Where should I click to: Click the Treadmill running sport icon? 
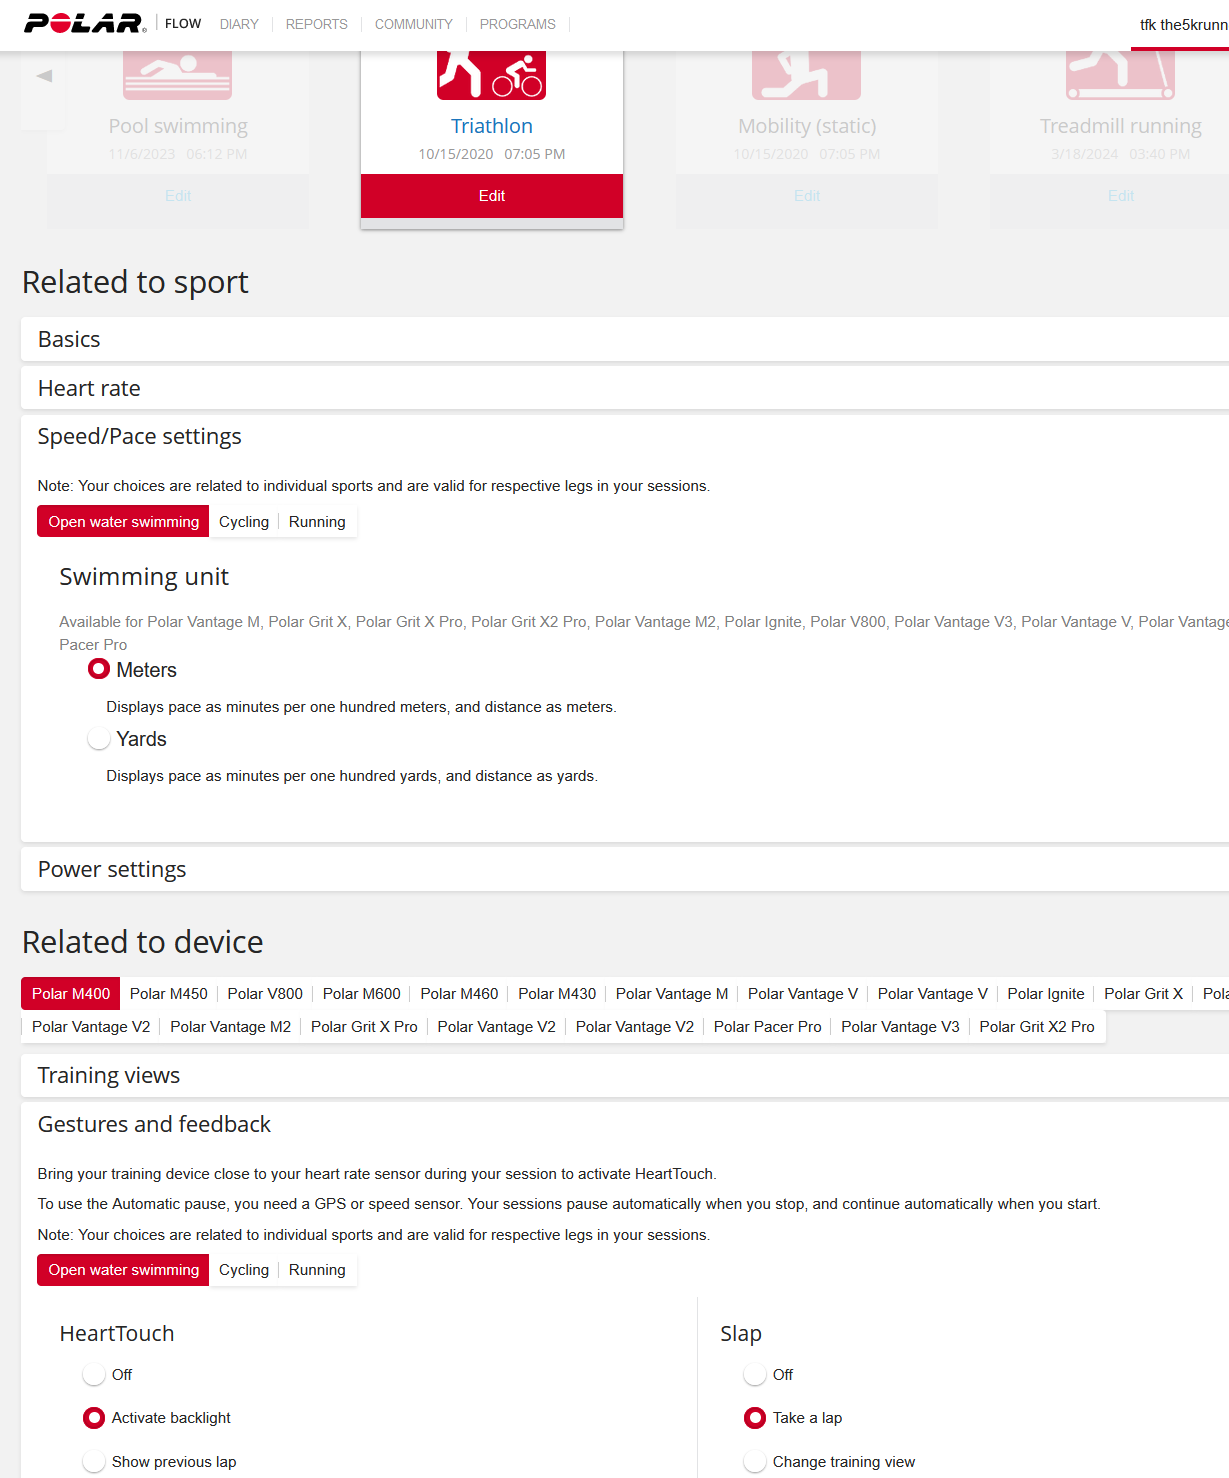click(1120, 76)
